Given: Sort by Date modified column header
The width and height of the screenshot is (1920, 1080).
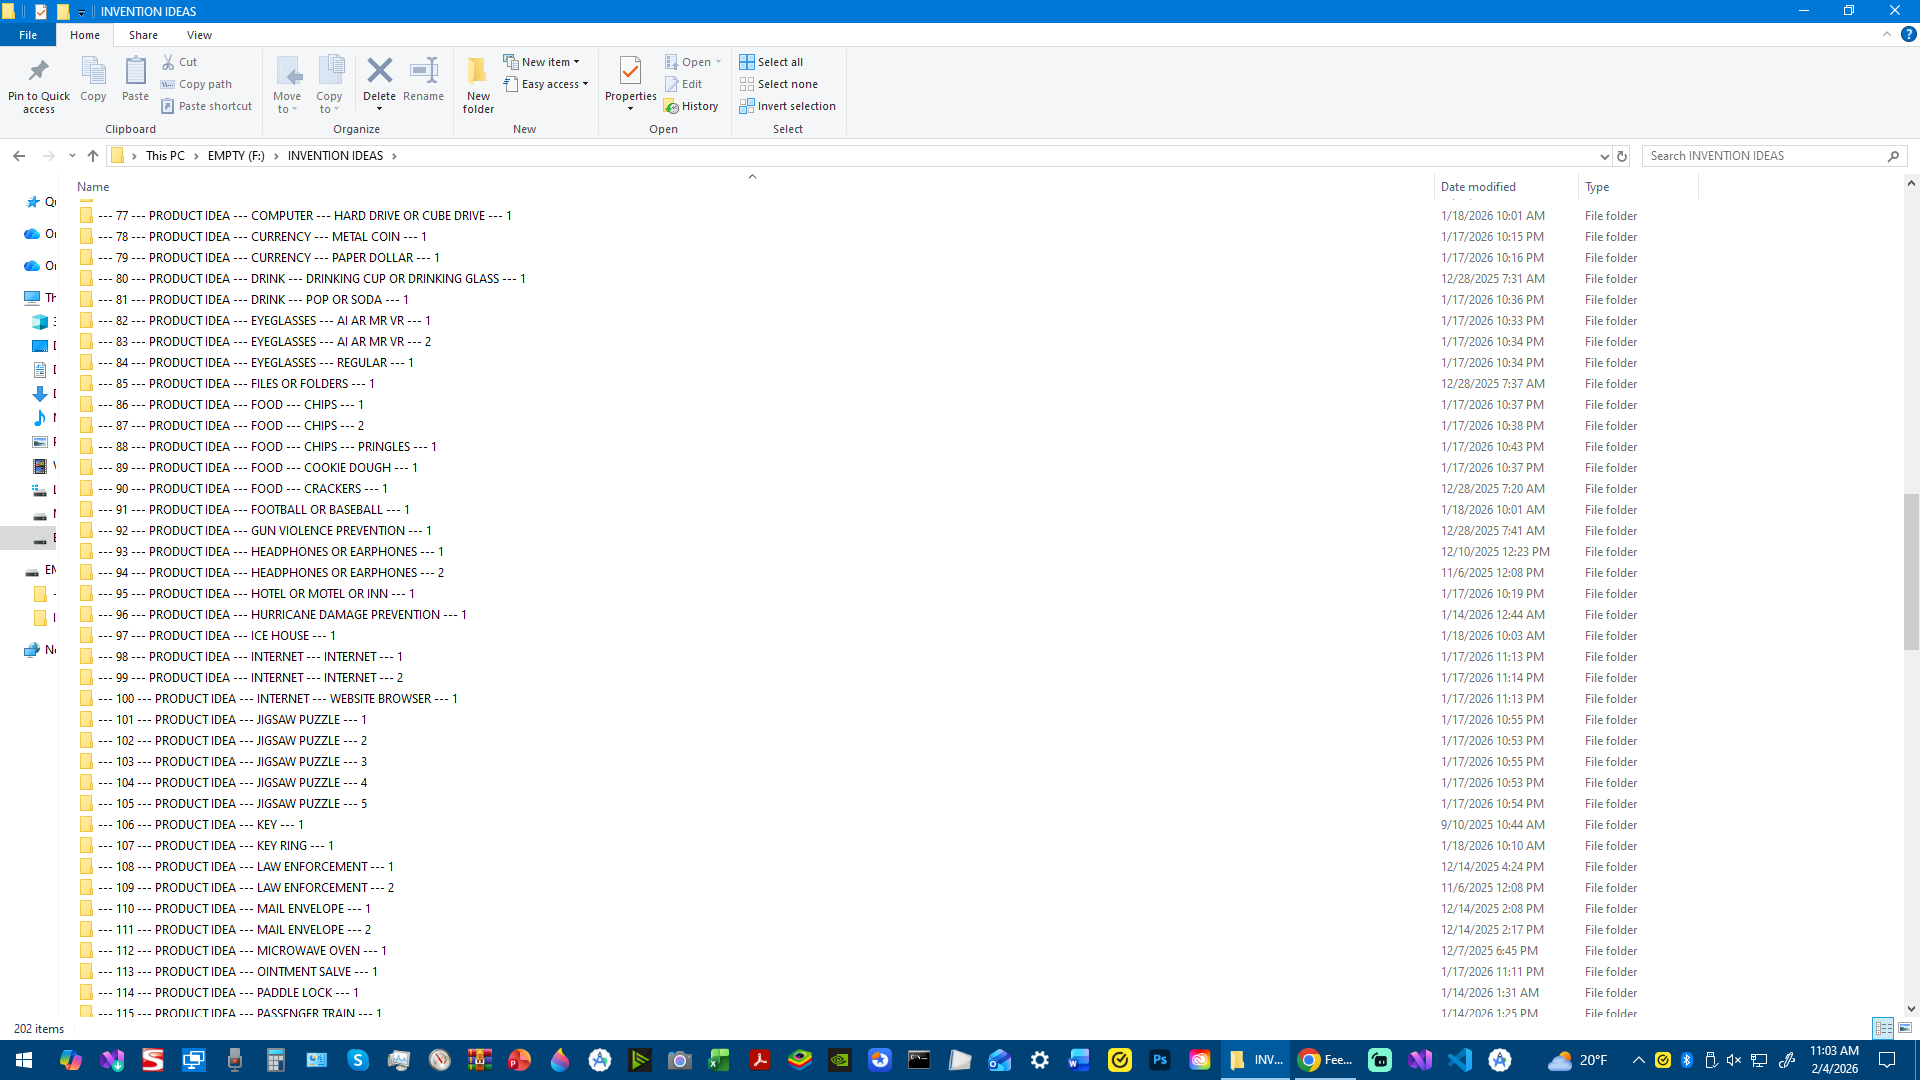Looking at the screenshot, I should [1477, 187].
